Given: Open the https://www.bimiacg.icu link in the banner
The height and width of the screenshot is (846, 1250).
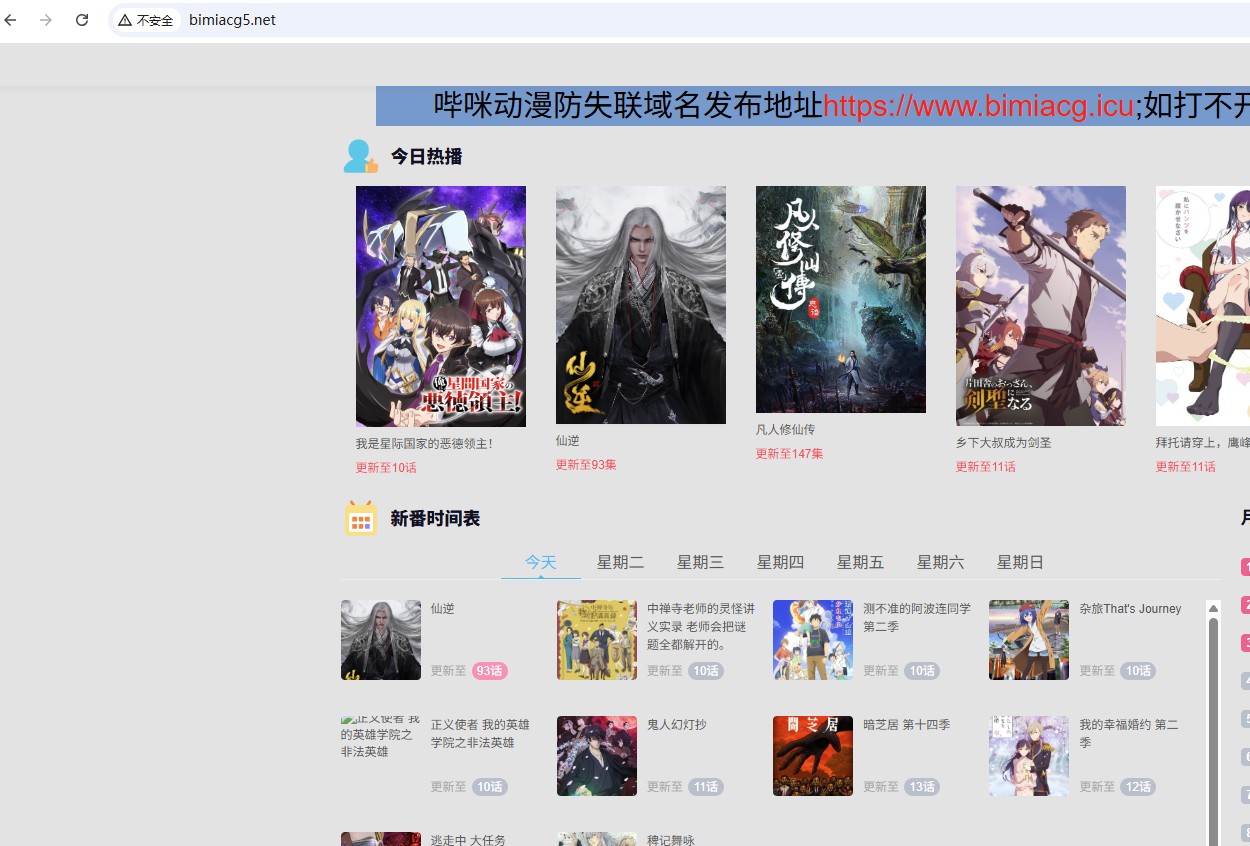Looking at the screenshot, I should click(978, 105).
